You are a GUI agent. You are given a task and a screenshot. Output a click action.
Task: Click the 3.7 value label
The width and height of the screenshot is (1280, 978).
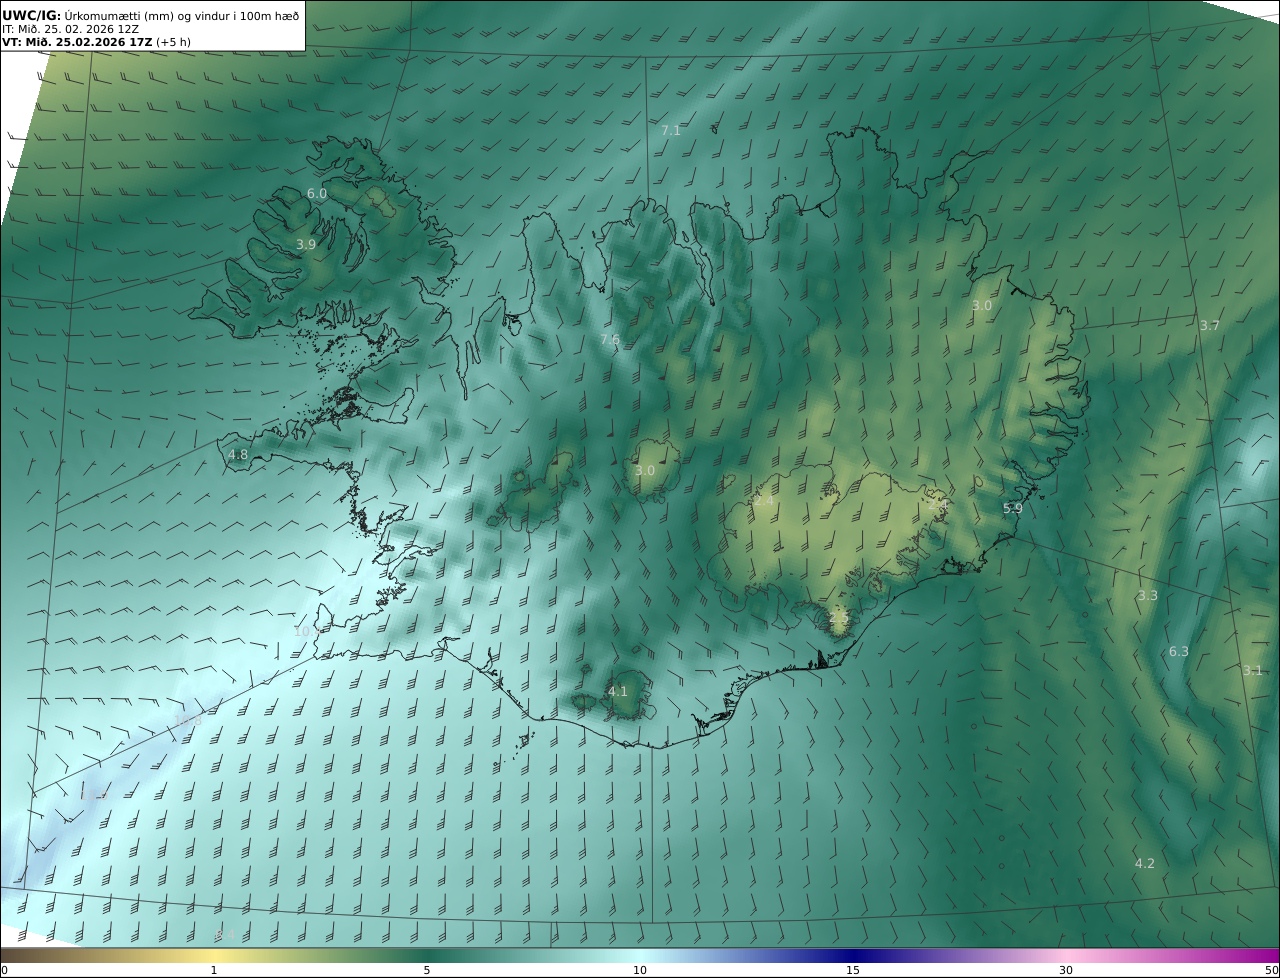tap(1210, 326)
